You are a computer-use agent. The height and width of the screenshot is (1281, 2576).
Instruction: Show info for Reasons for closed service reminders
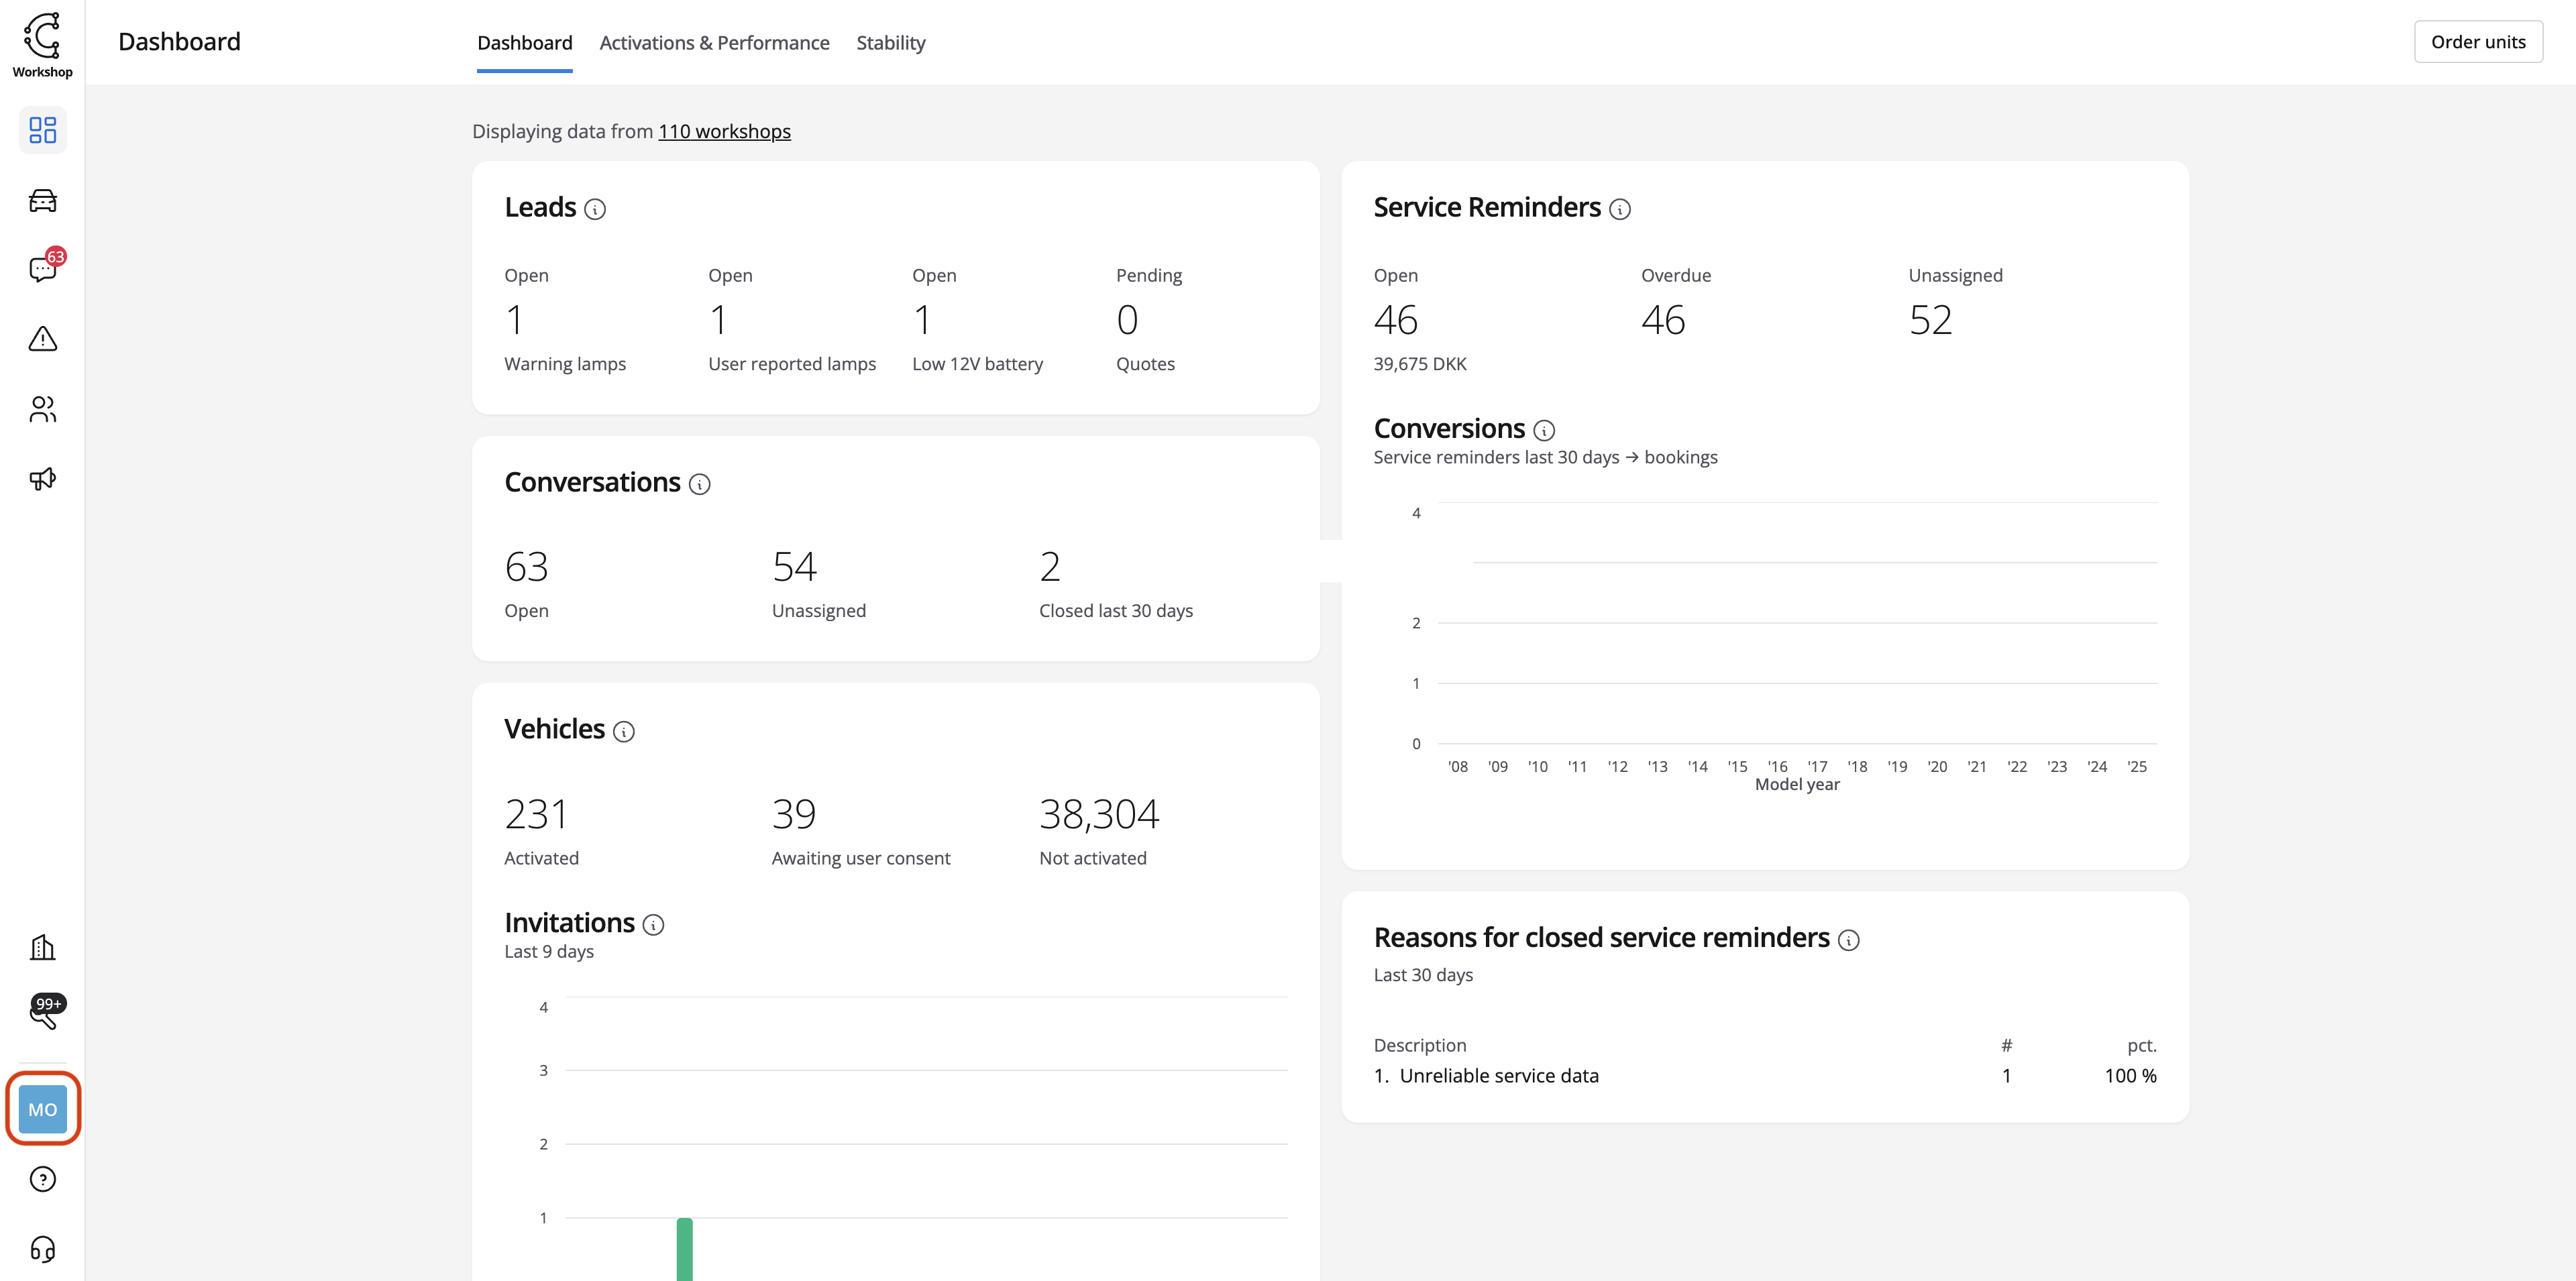click(1849, 940)
